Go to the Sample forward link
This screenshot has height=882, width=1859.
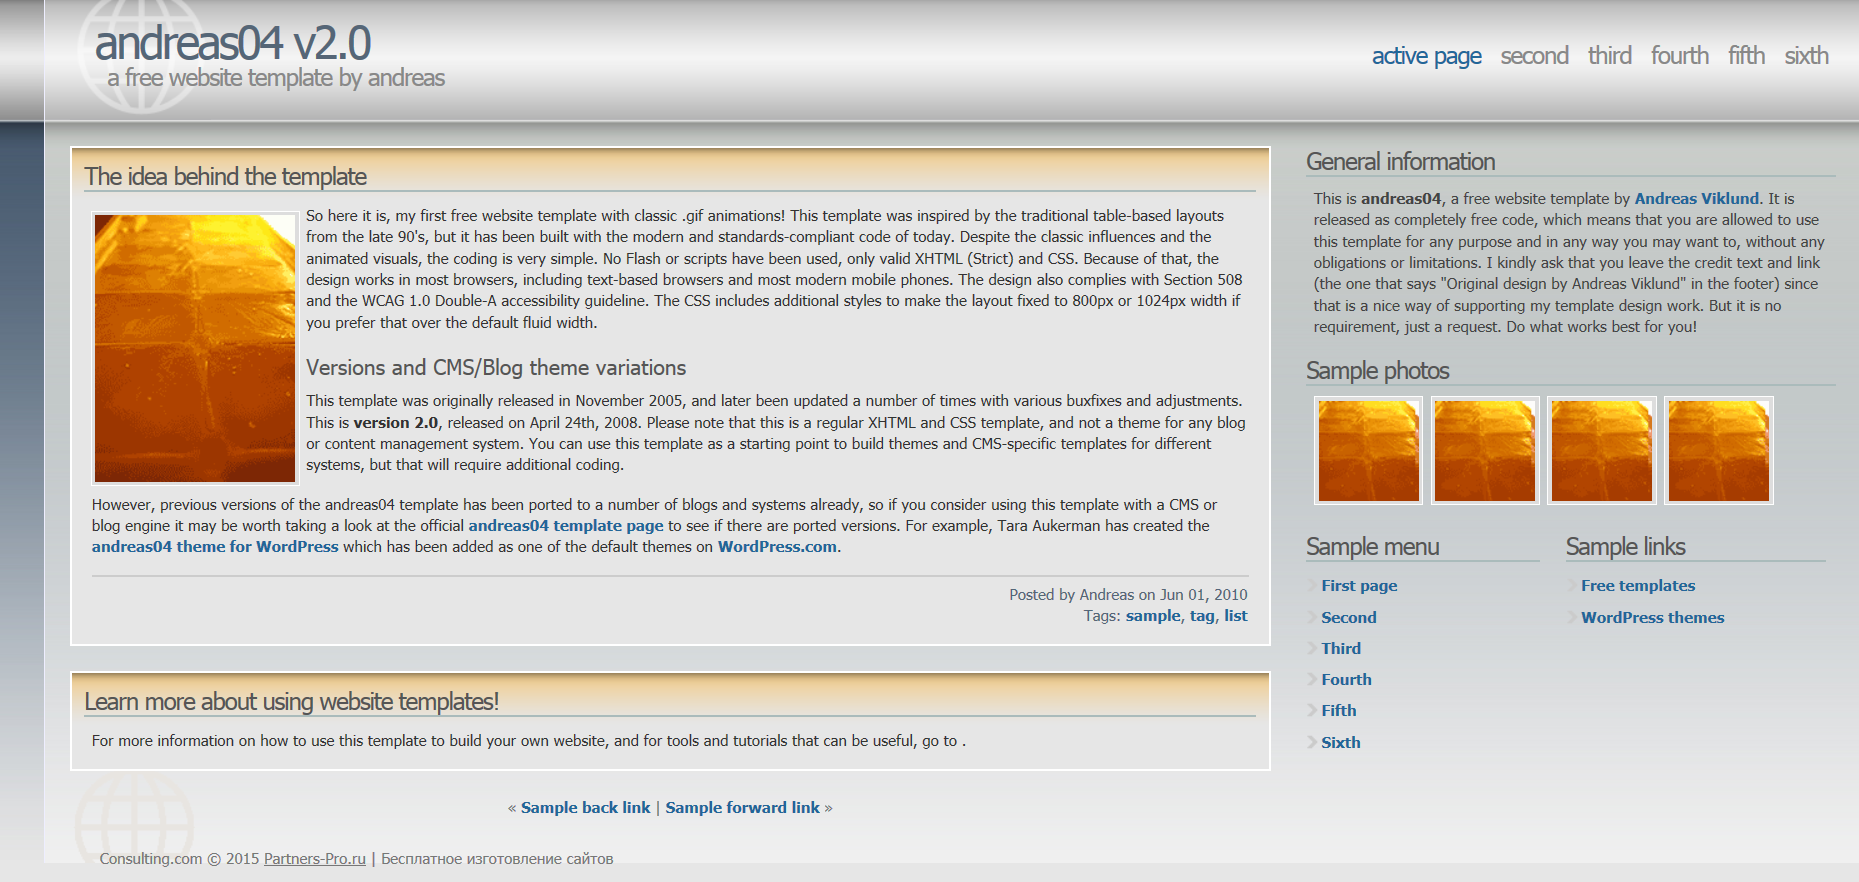pyautogui.click(x=742, y=808)
